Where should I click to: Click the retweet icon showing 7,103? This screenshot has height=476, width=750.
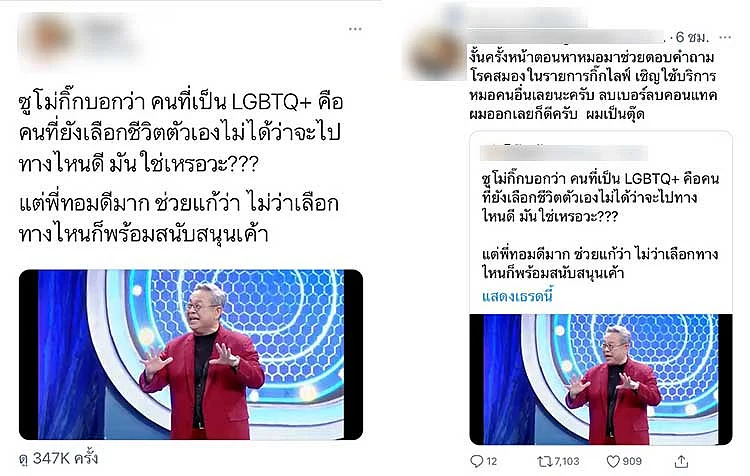[544, 461]
